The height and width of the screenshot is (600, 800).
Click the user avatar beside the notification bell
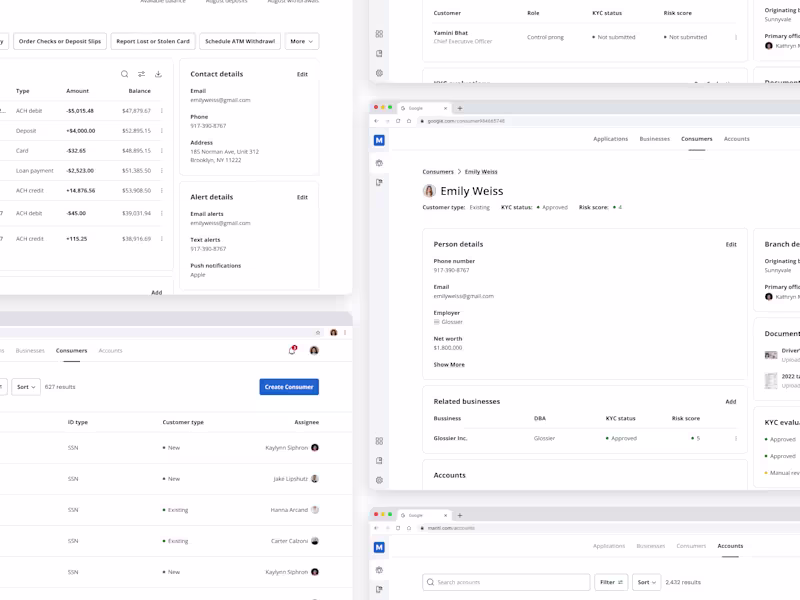tap(314, 350)
